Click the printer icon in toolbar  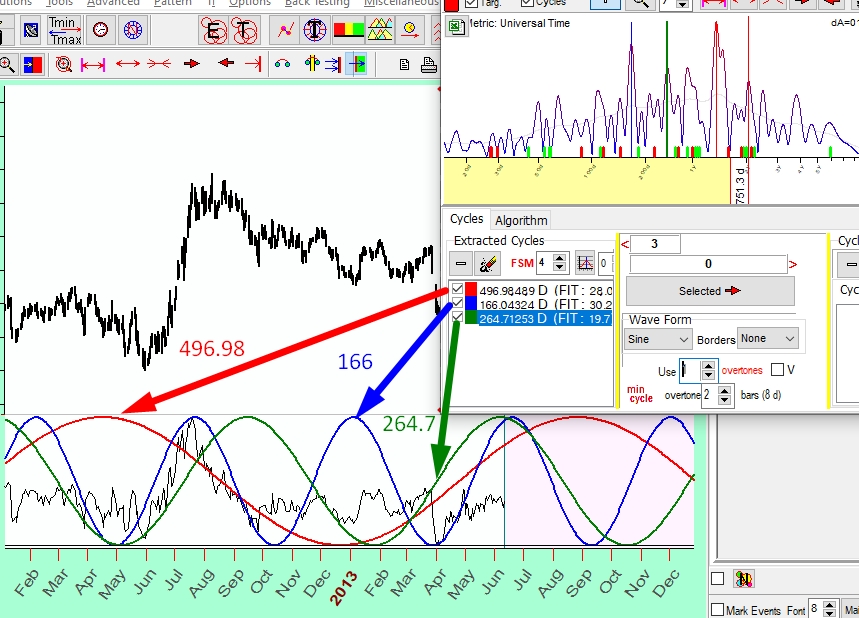tap(429, 64)
